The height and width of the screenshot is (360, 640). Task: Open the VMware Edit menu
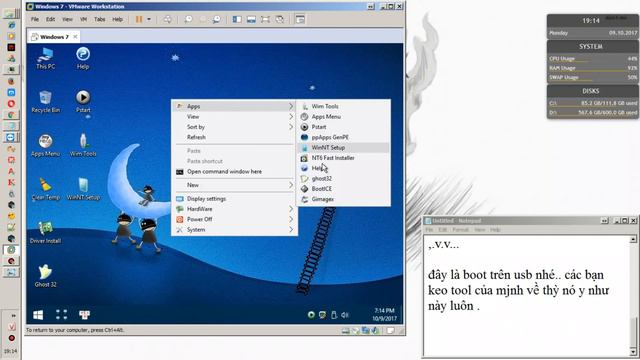[x=50, y=19]
